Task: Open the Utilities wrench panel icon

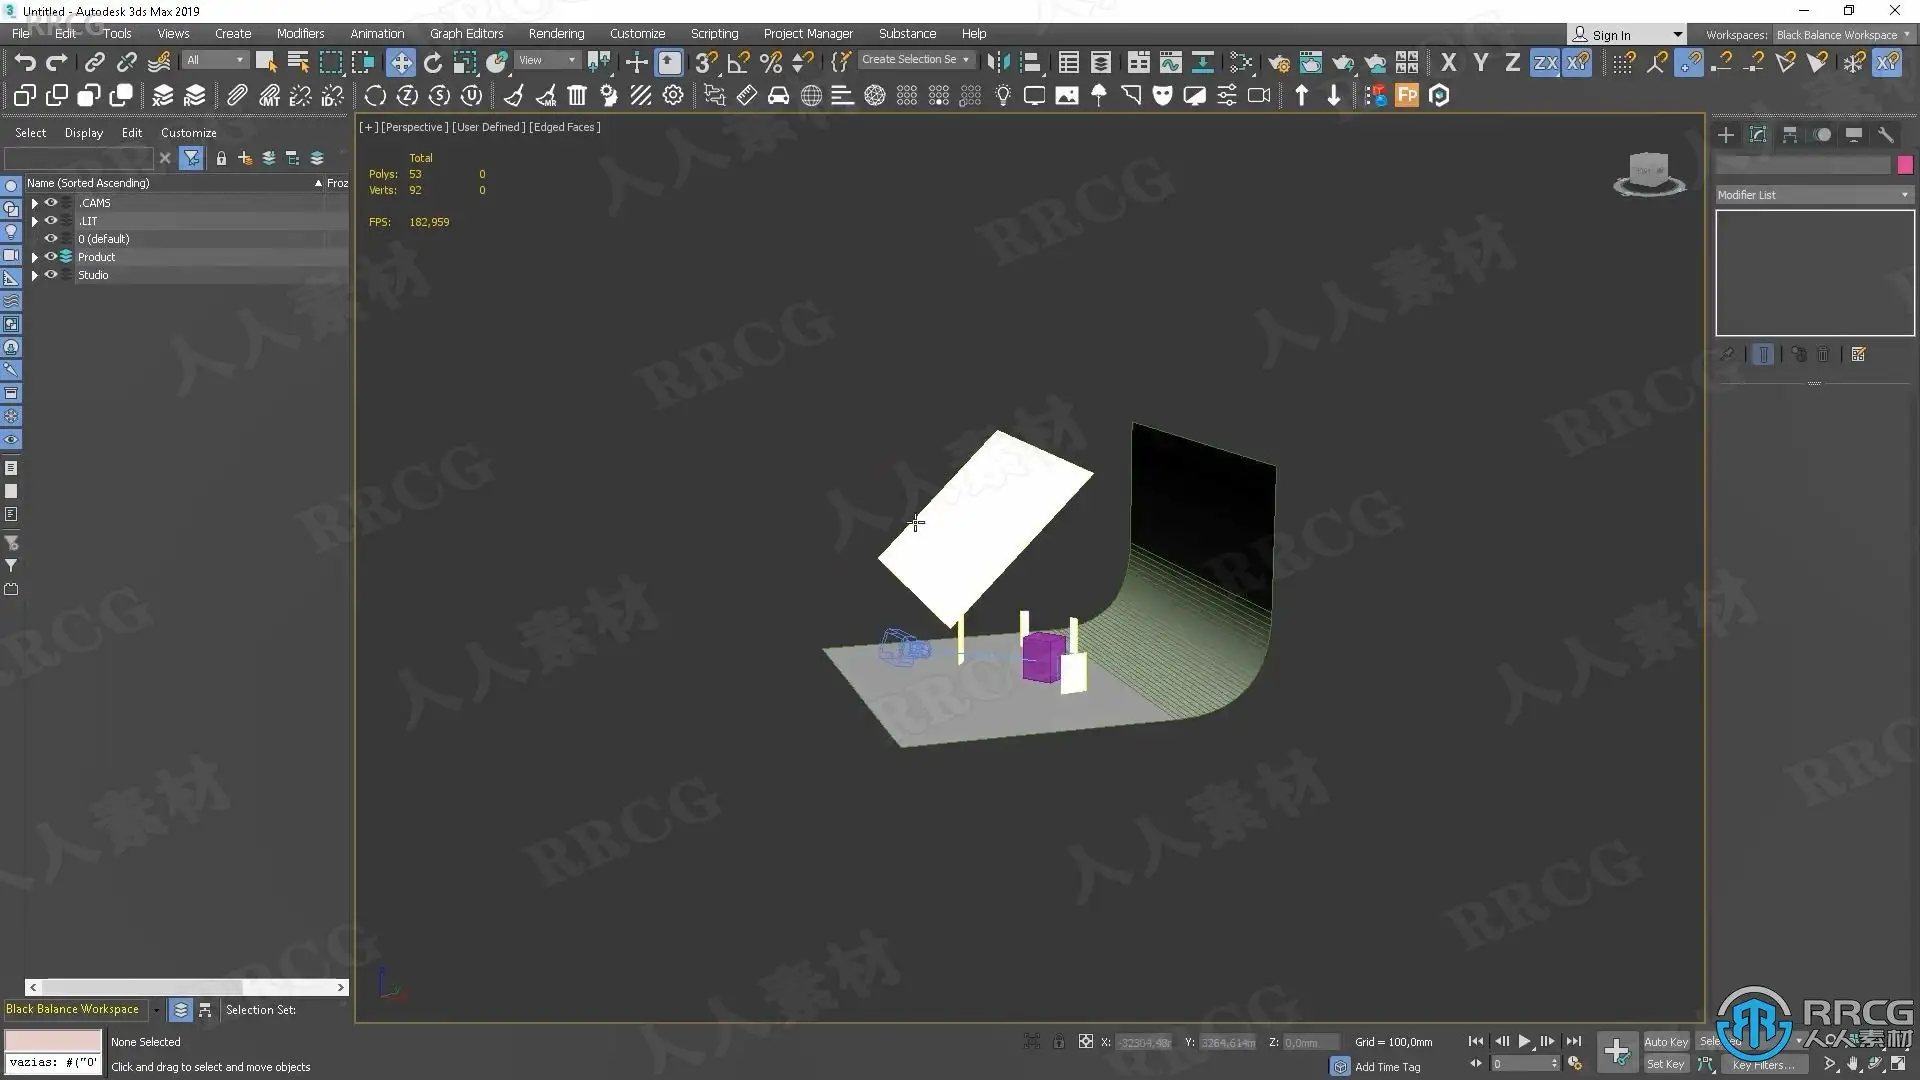Action: [x=1886, y=135]
